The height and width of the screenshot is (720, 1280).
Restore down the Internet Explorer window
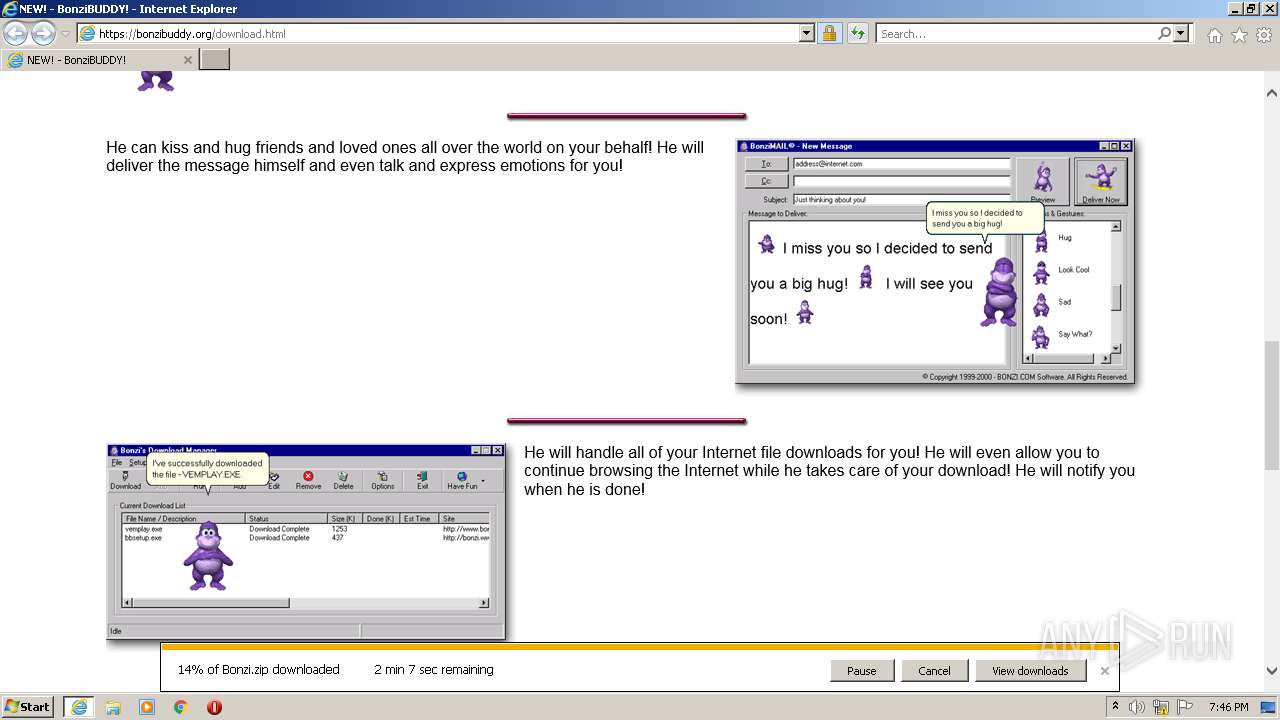(x=1251, y=9)
